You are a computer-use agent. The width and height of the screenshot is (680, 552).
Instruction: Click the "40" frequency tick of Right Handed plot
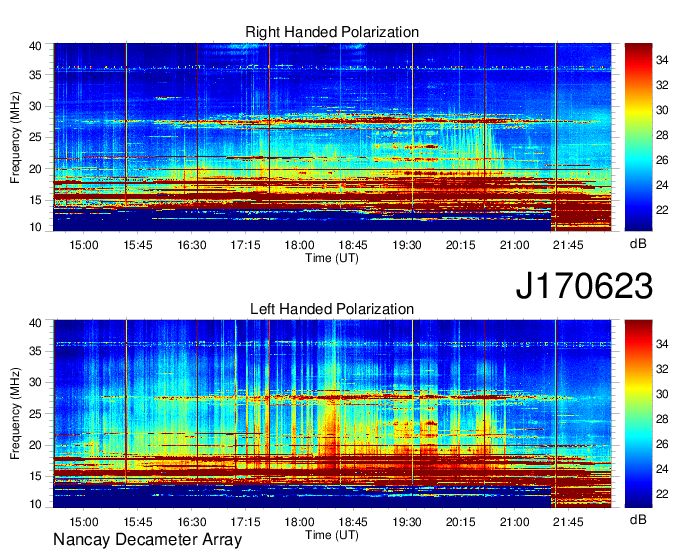click(36, 46)
